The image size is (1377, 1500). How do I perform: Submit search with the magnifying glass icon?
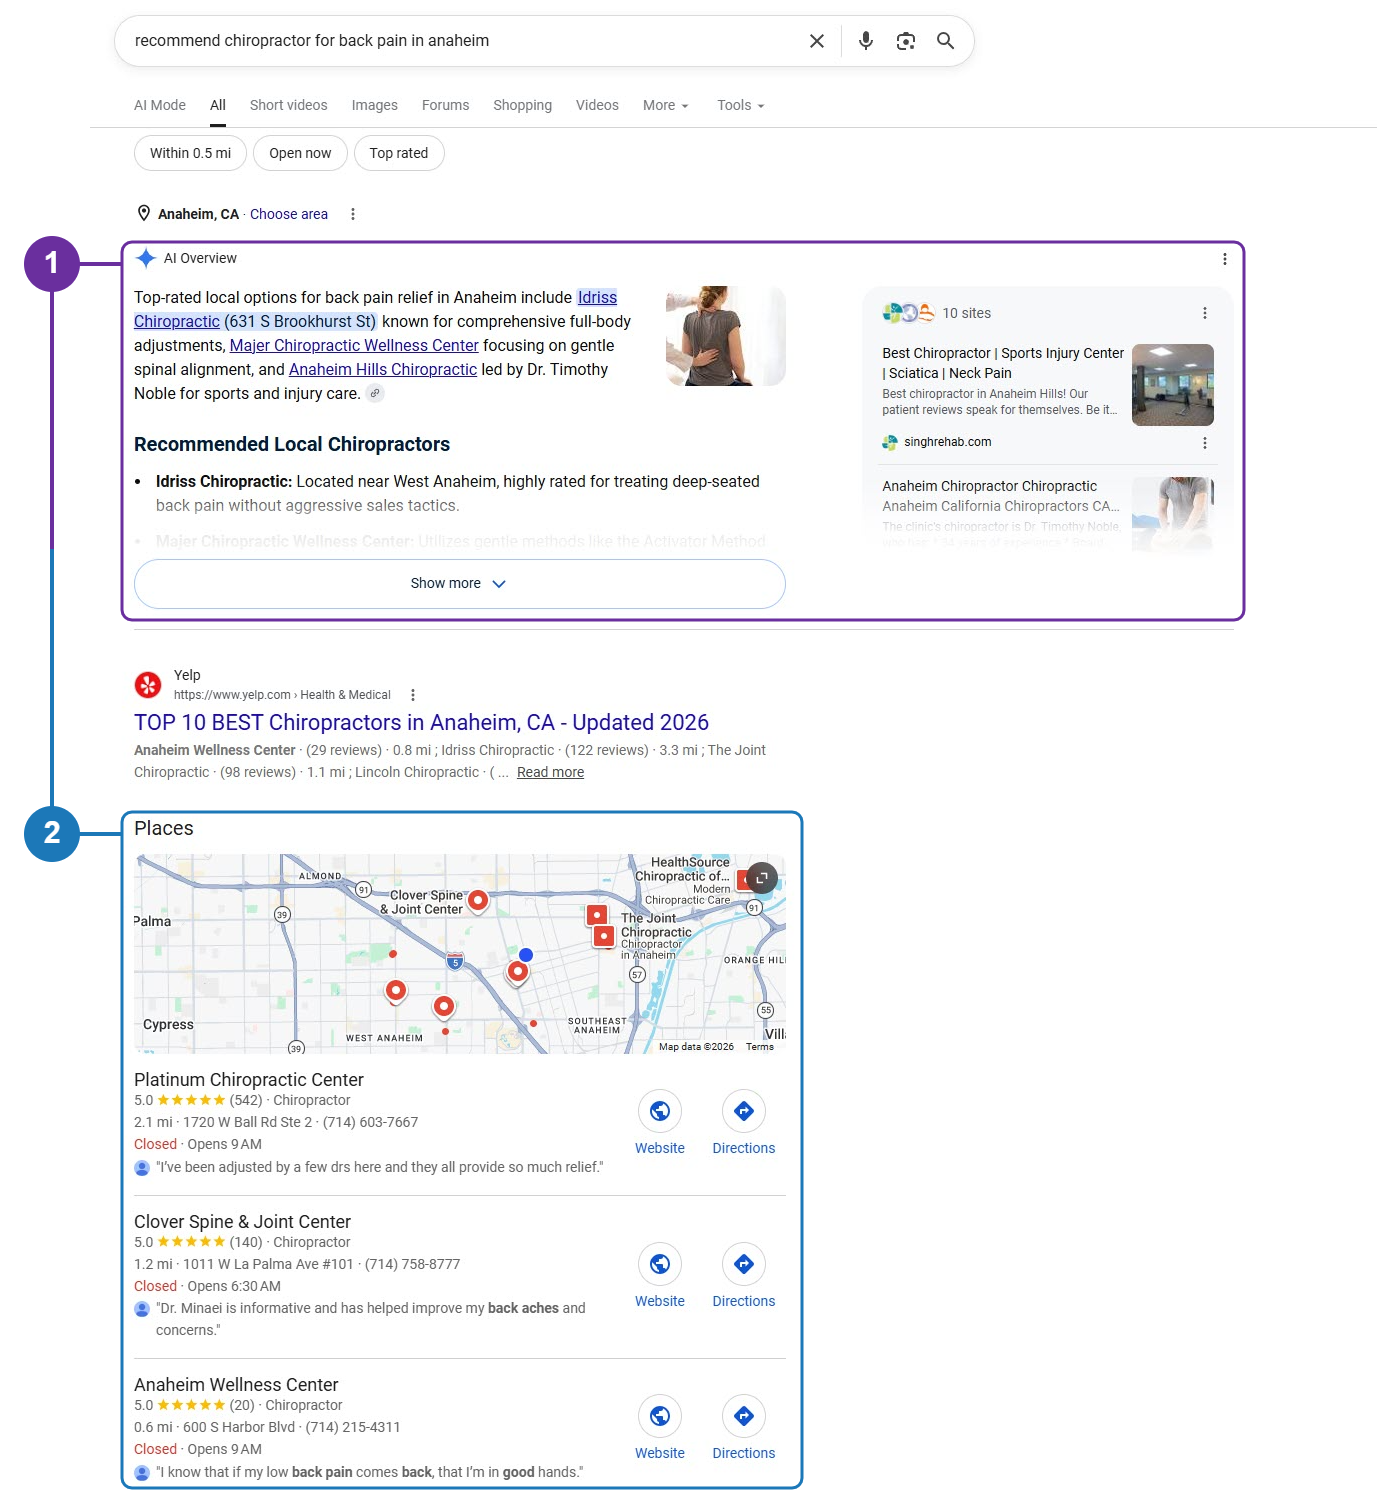coord(945,41)
